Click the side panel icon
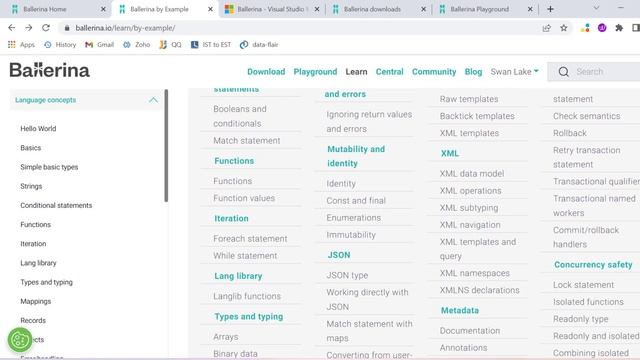This screenshot has height=360, width=640. pos(636,28)
